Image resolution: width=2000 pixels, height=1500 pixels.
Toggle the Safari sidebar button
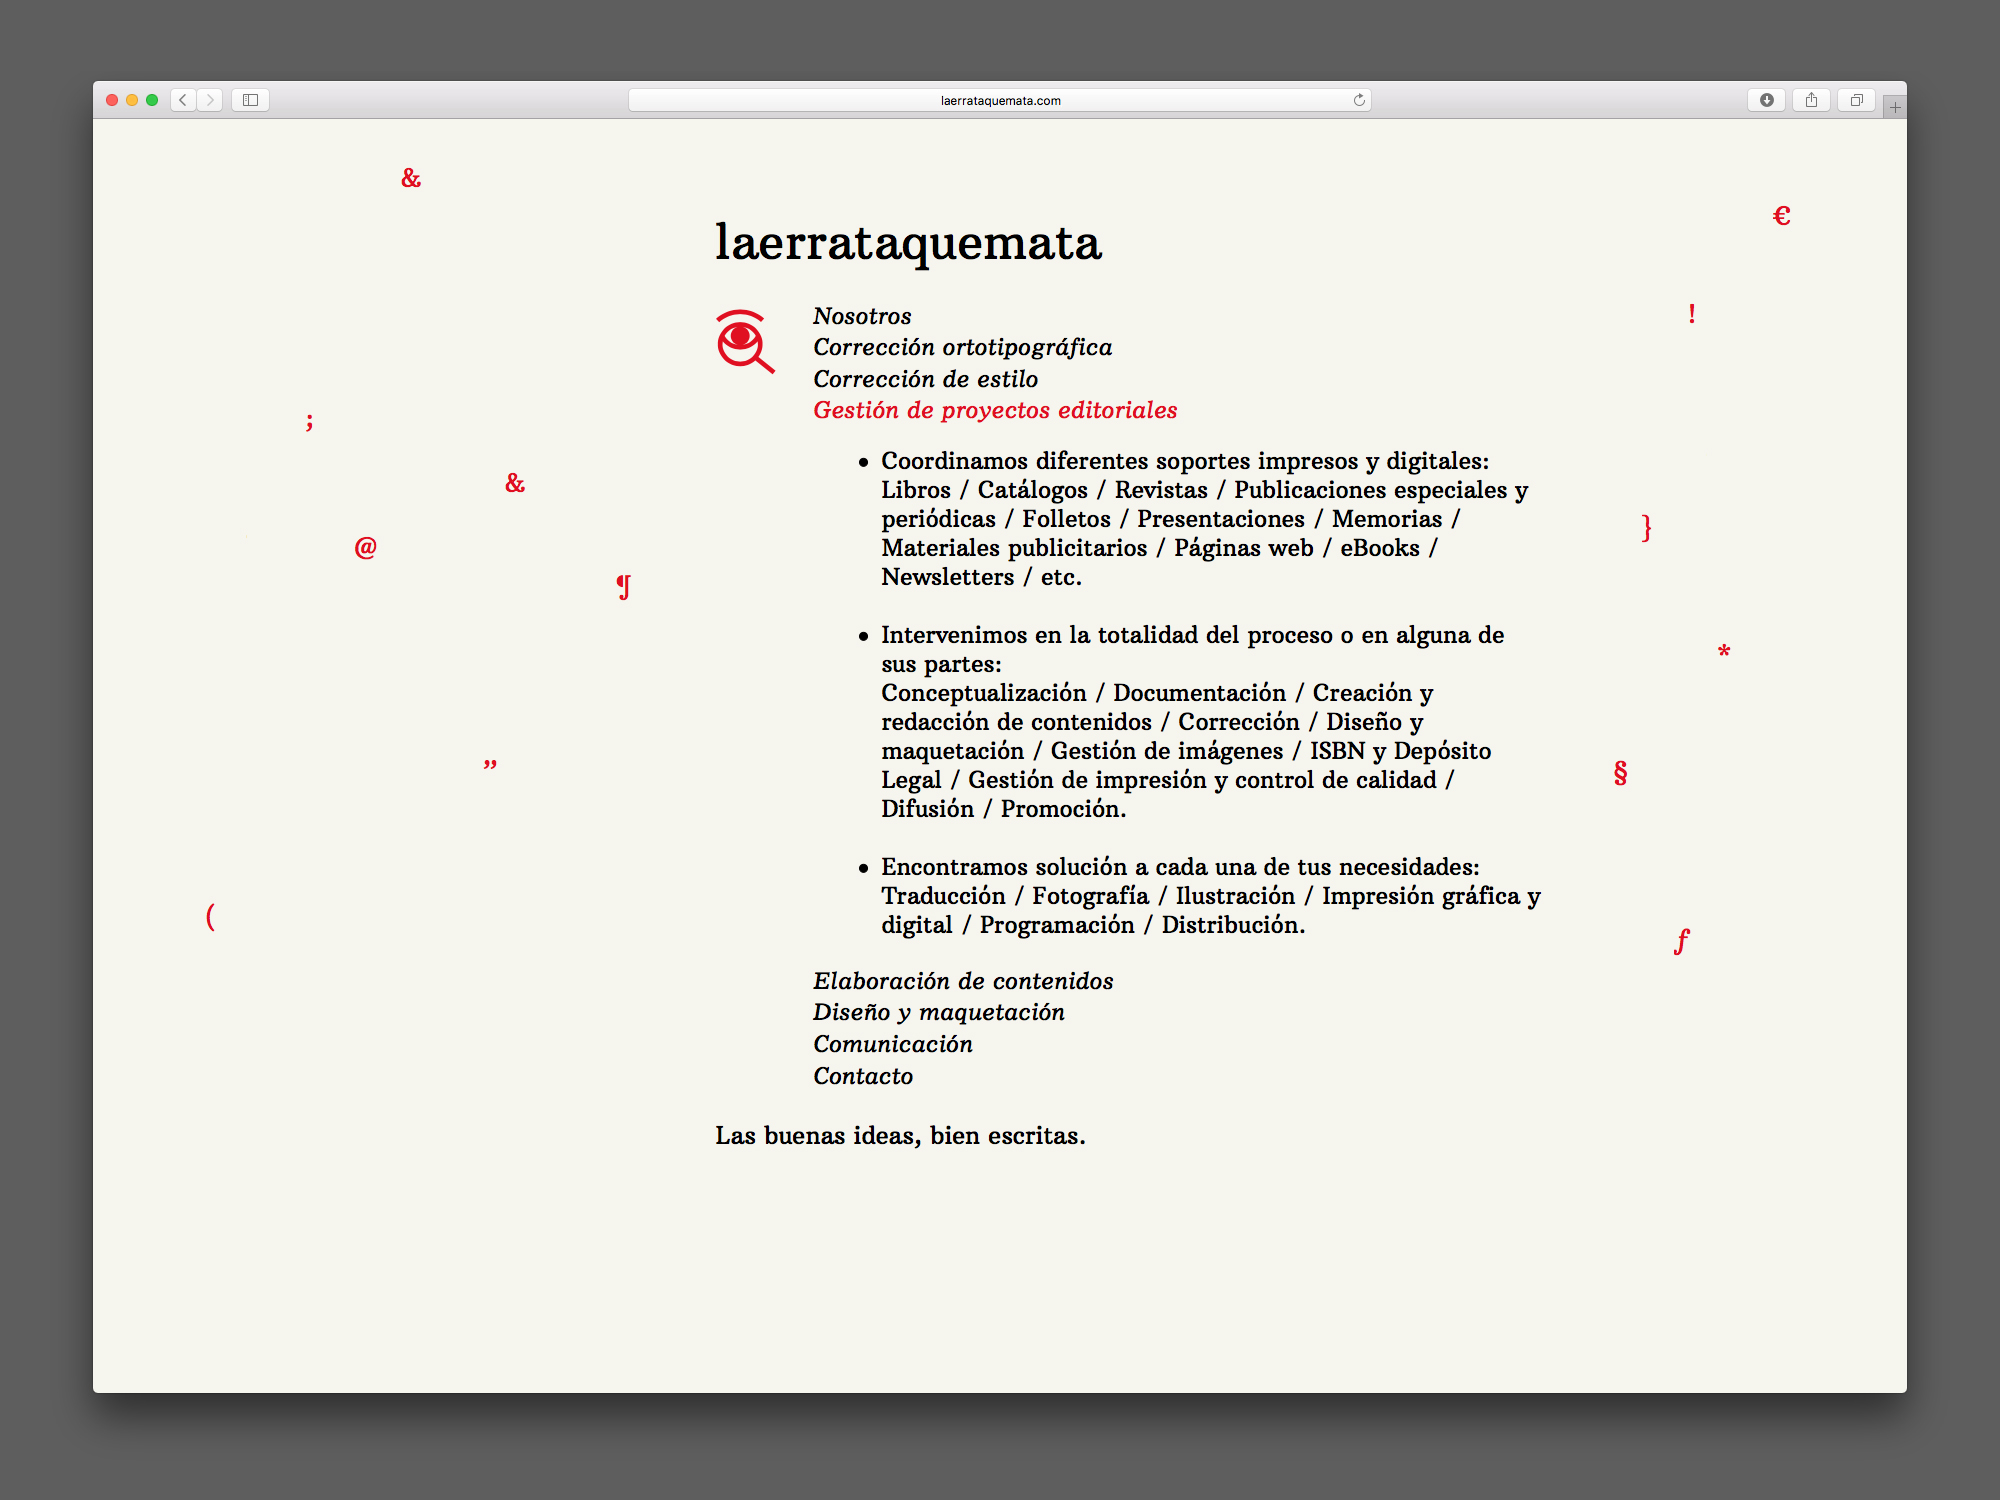[x=251, y=100]
